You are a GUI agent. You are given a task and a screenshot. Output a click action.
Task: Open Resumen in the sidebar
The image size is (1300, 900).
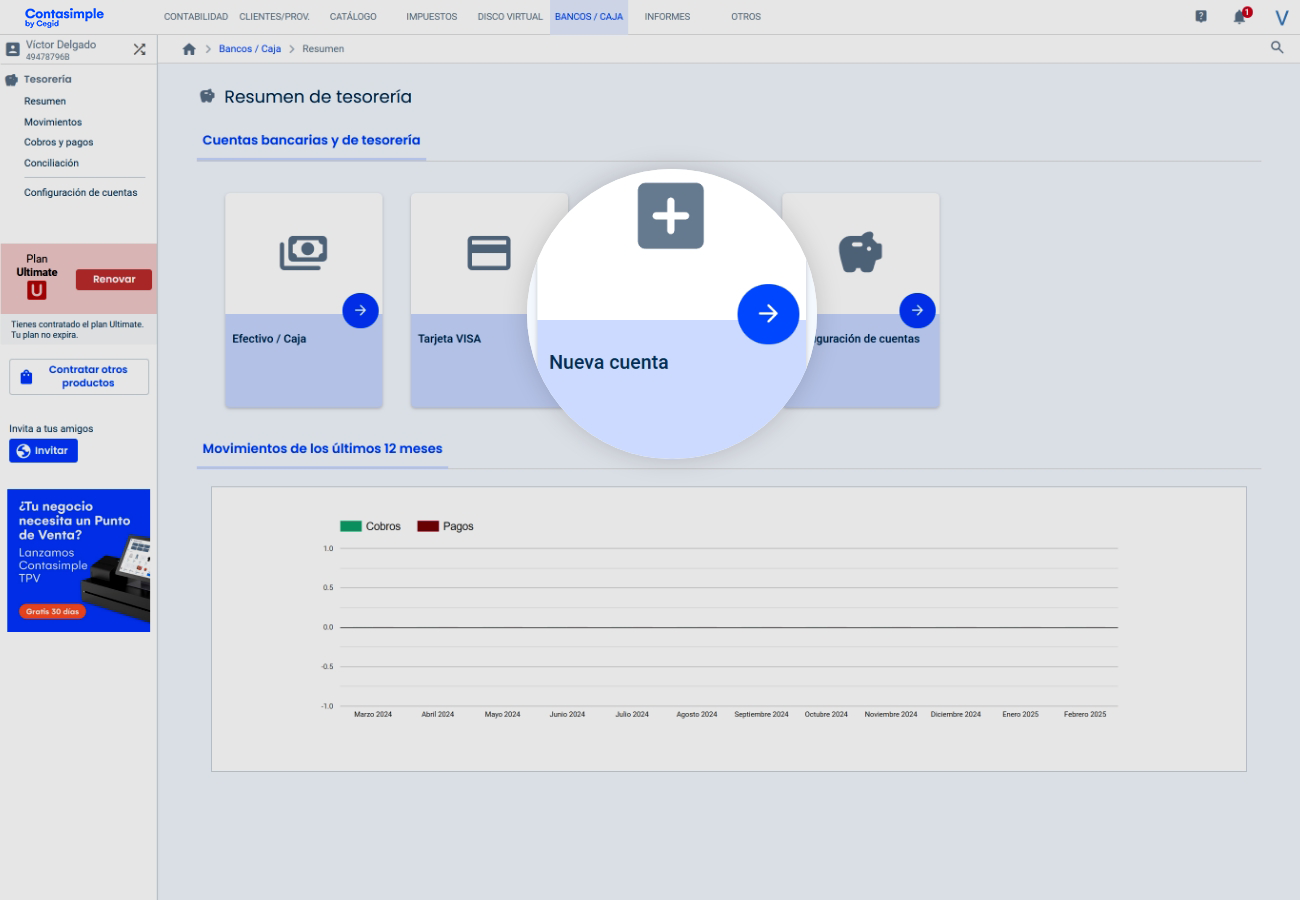[45, 101]
